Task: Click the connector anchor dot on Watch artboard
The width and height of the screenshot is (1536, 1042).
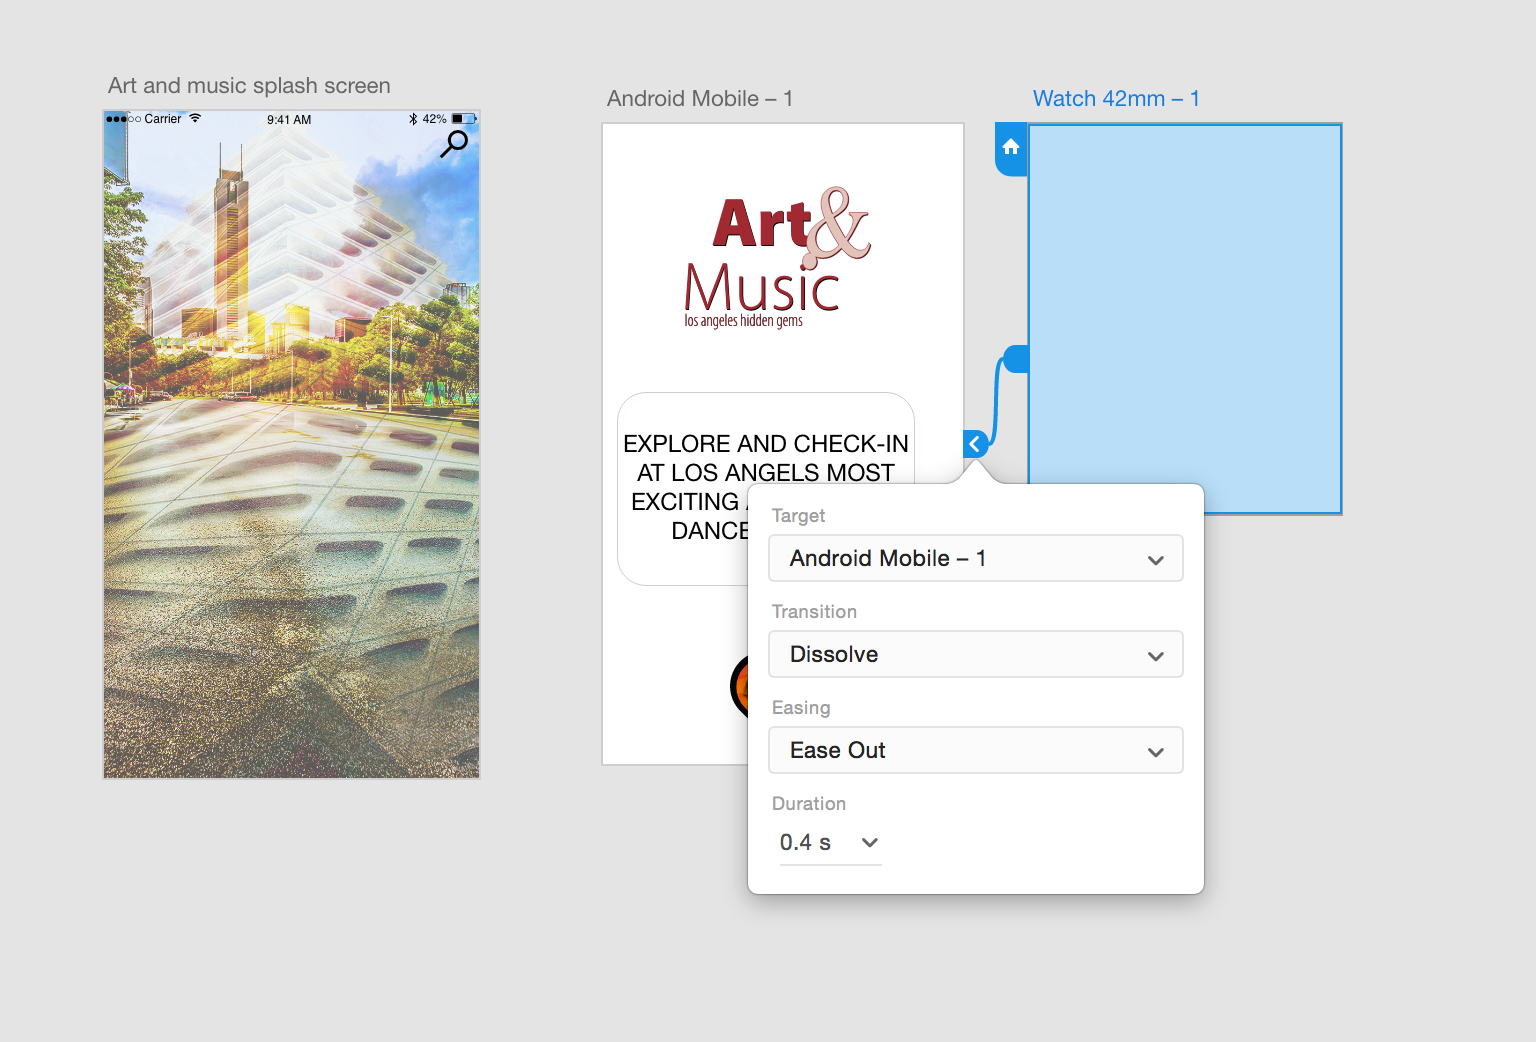Action: (1016, 355)
